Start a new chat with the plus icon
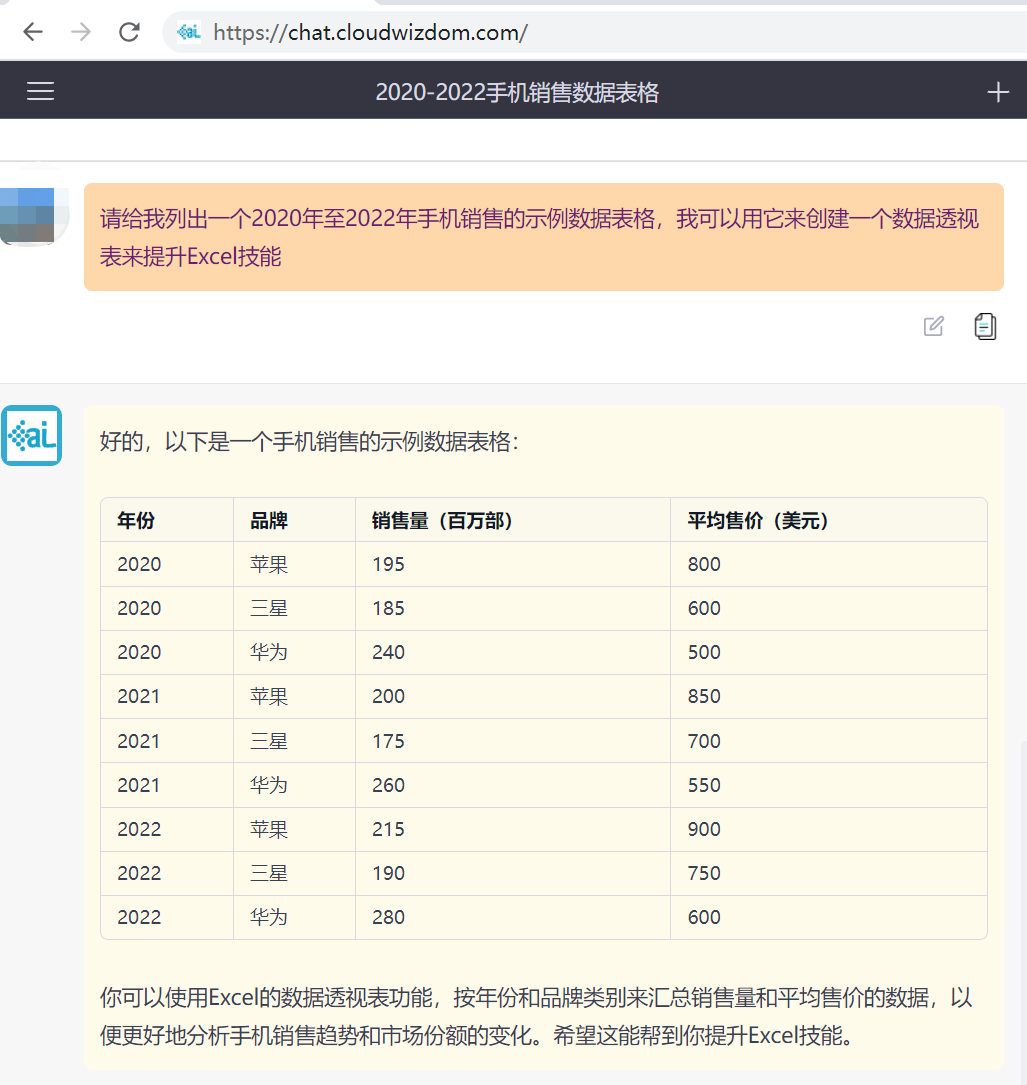The image size is (1027, 1085). click(997, 91)
